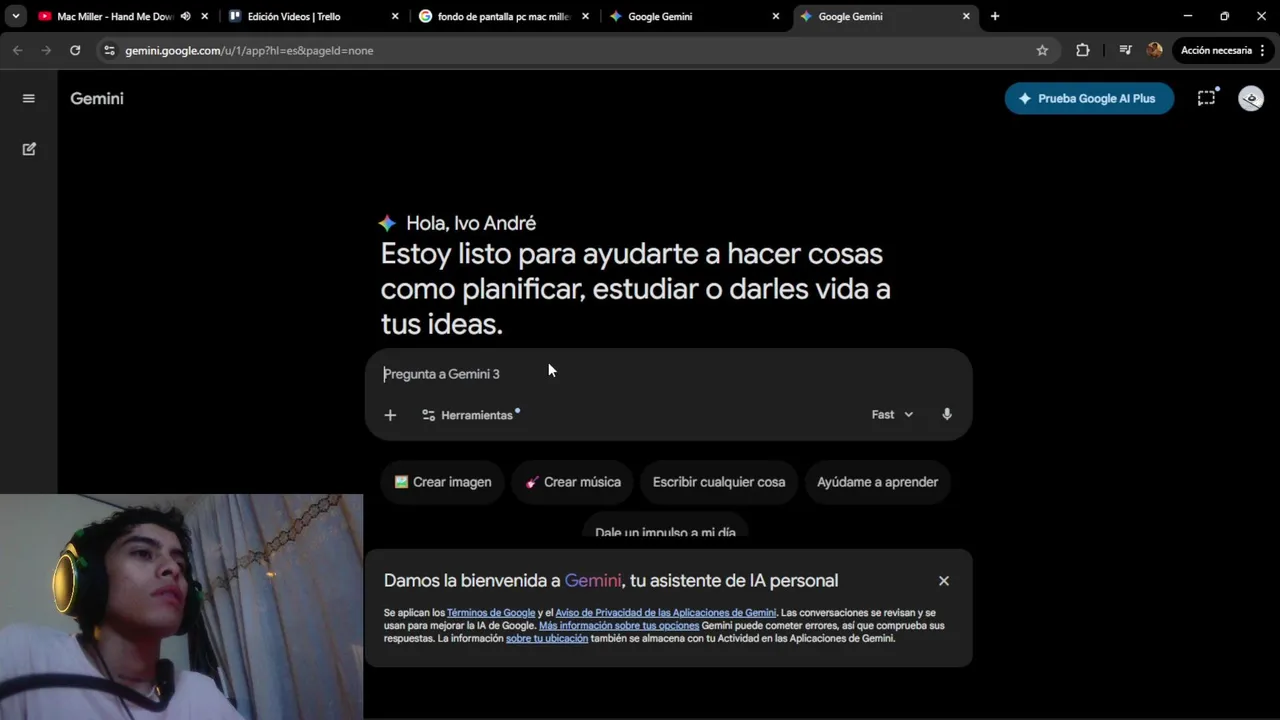The image size is (1280, 720).
Task: Dismiss the Gemini welcome banner
Action: pos(943,581)
